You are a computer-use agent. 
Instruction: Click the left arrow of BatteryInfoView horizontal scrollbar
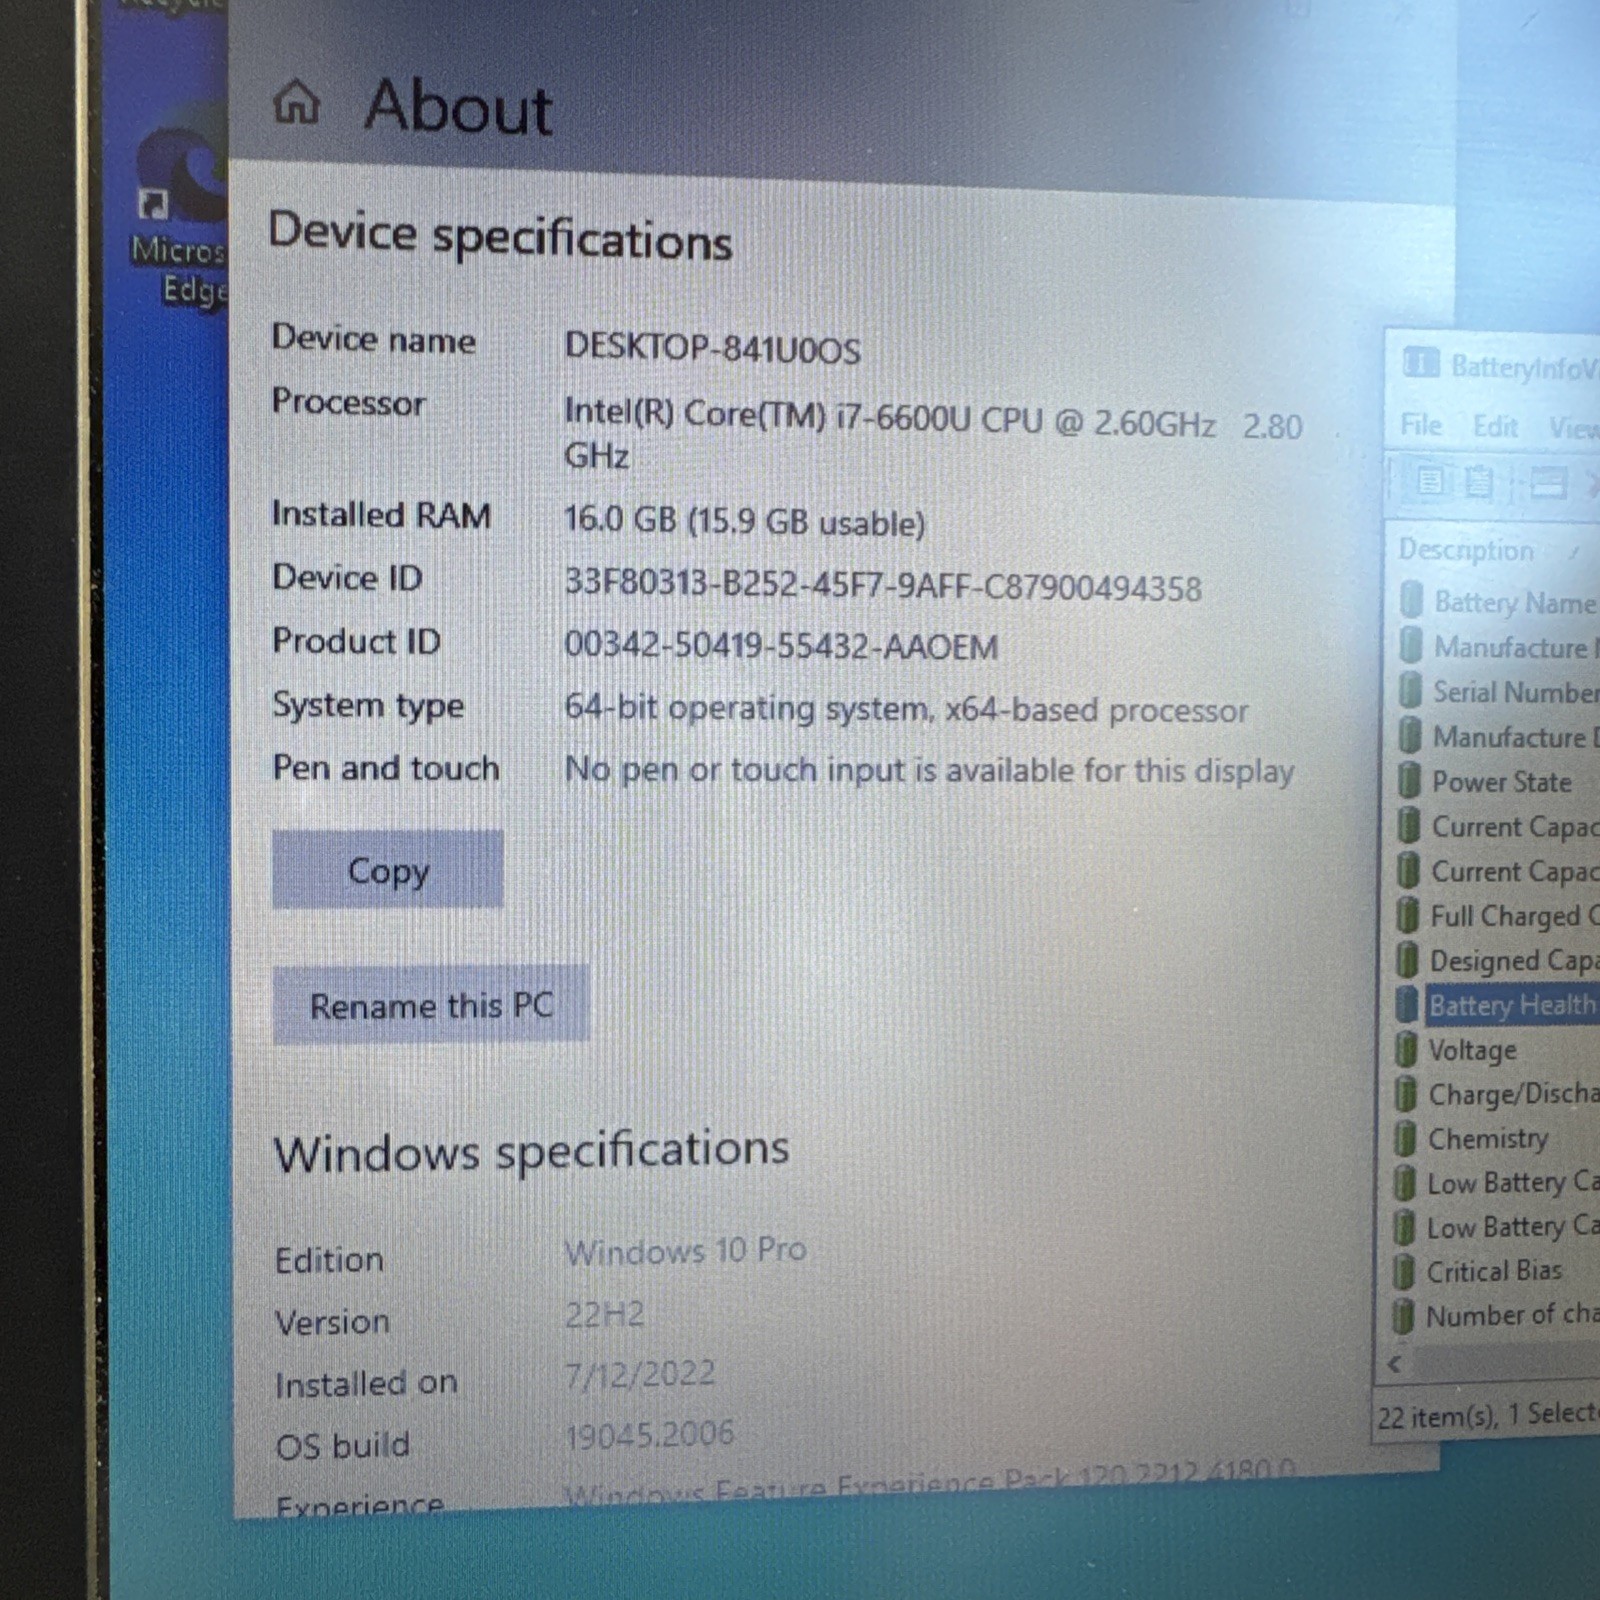click(x=1395, y=1363)
